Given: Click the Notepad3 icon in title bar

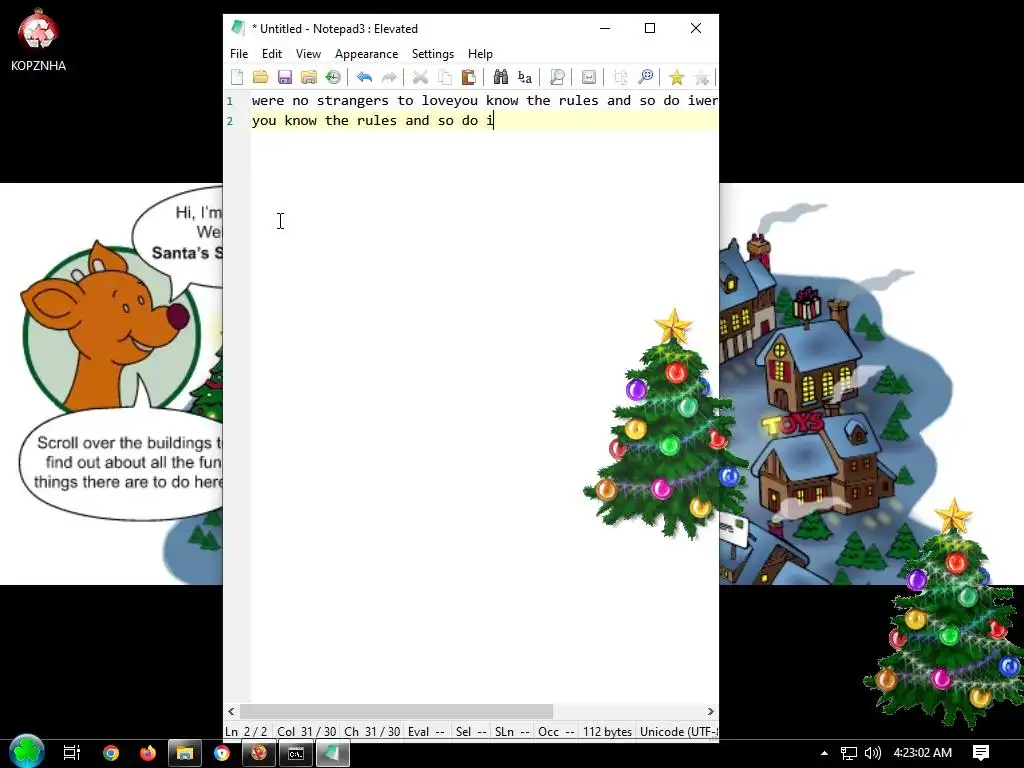Looking at the screenshot, I should tap(238, 28).
